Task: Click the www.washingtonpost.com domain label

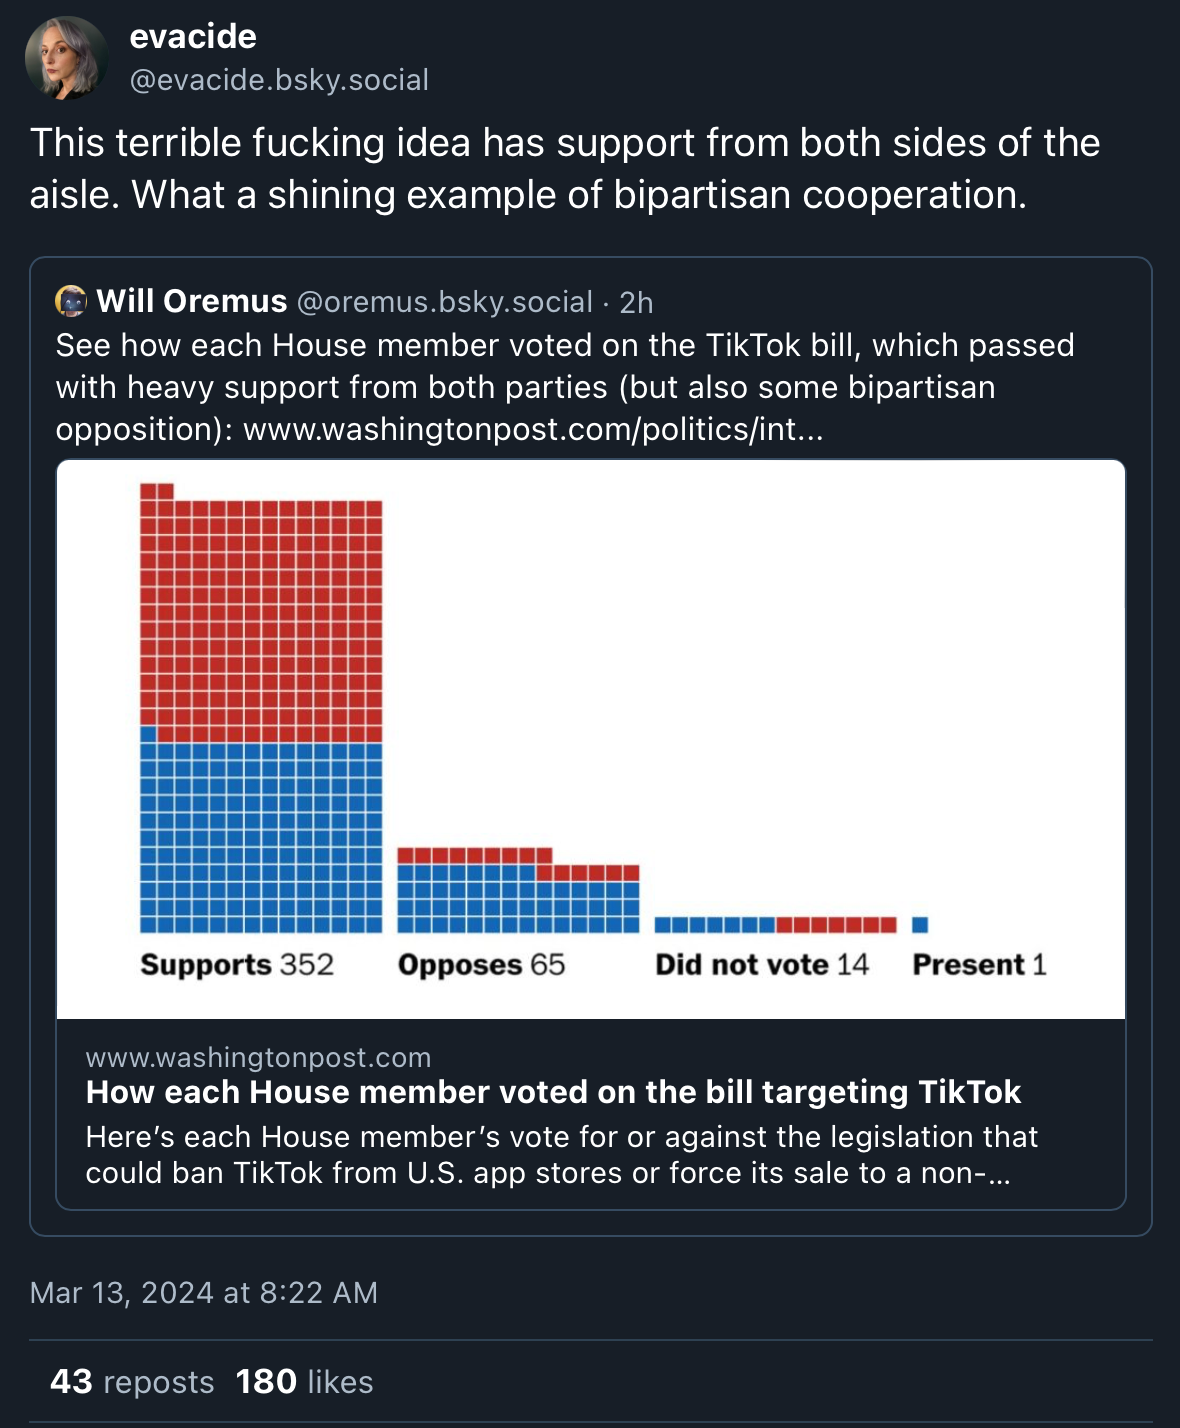Action: coord(259,1055)
